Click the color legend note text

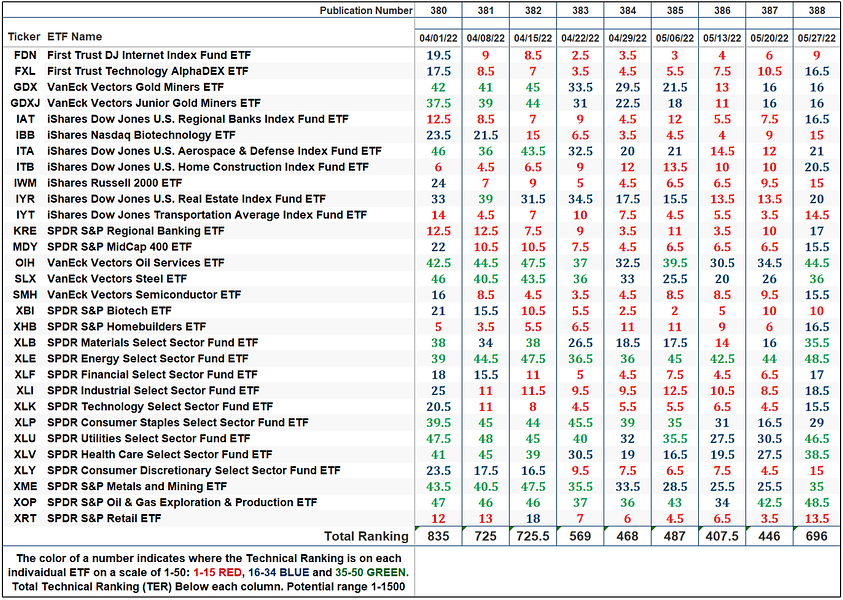209,572
